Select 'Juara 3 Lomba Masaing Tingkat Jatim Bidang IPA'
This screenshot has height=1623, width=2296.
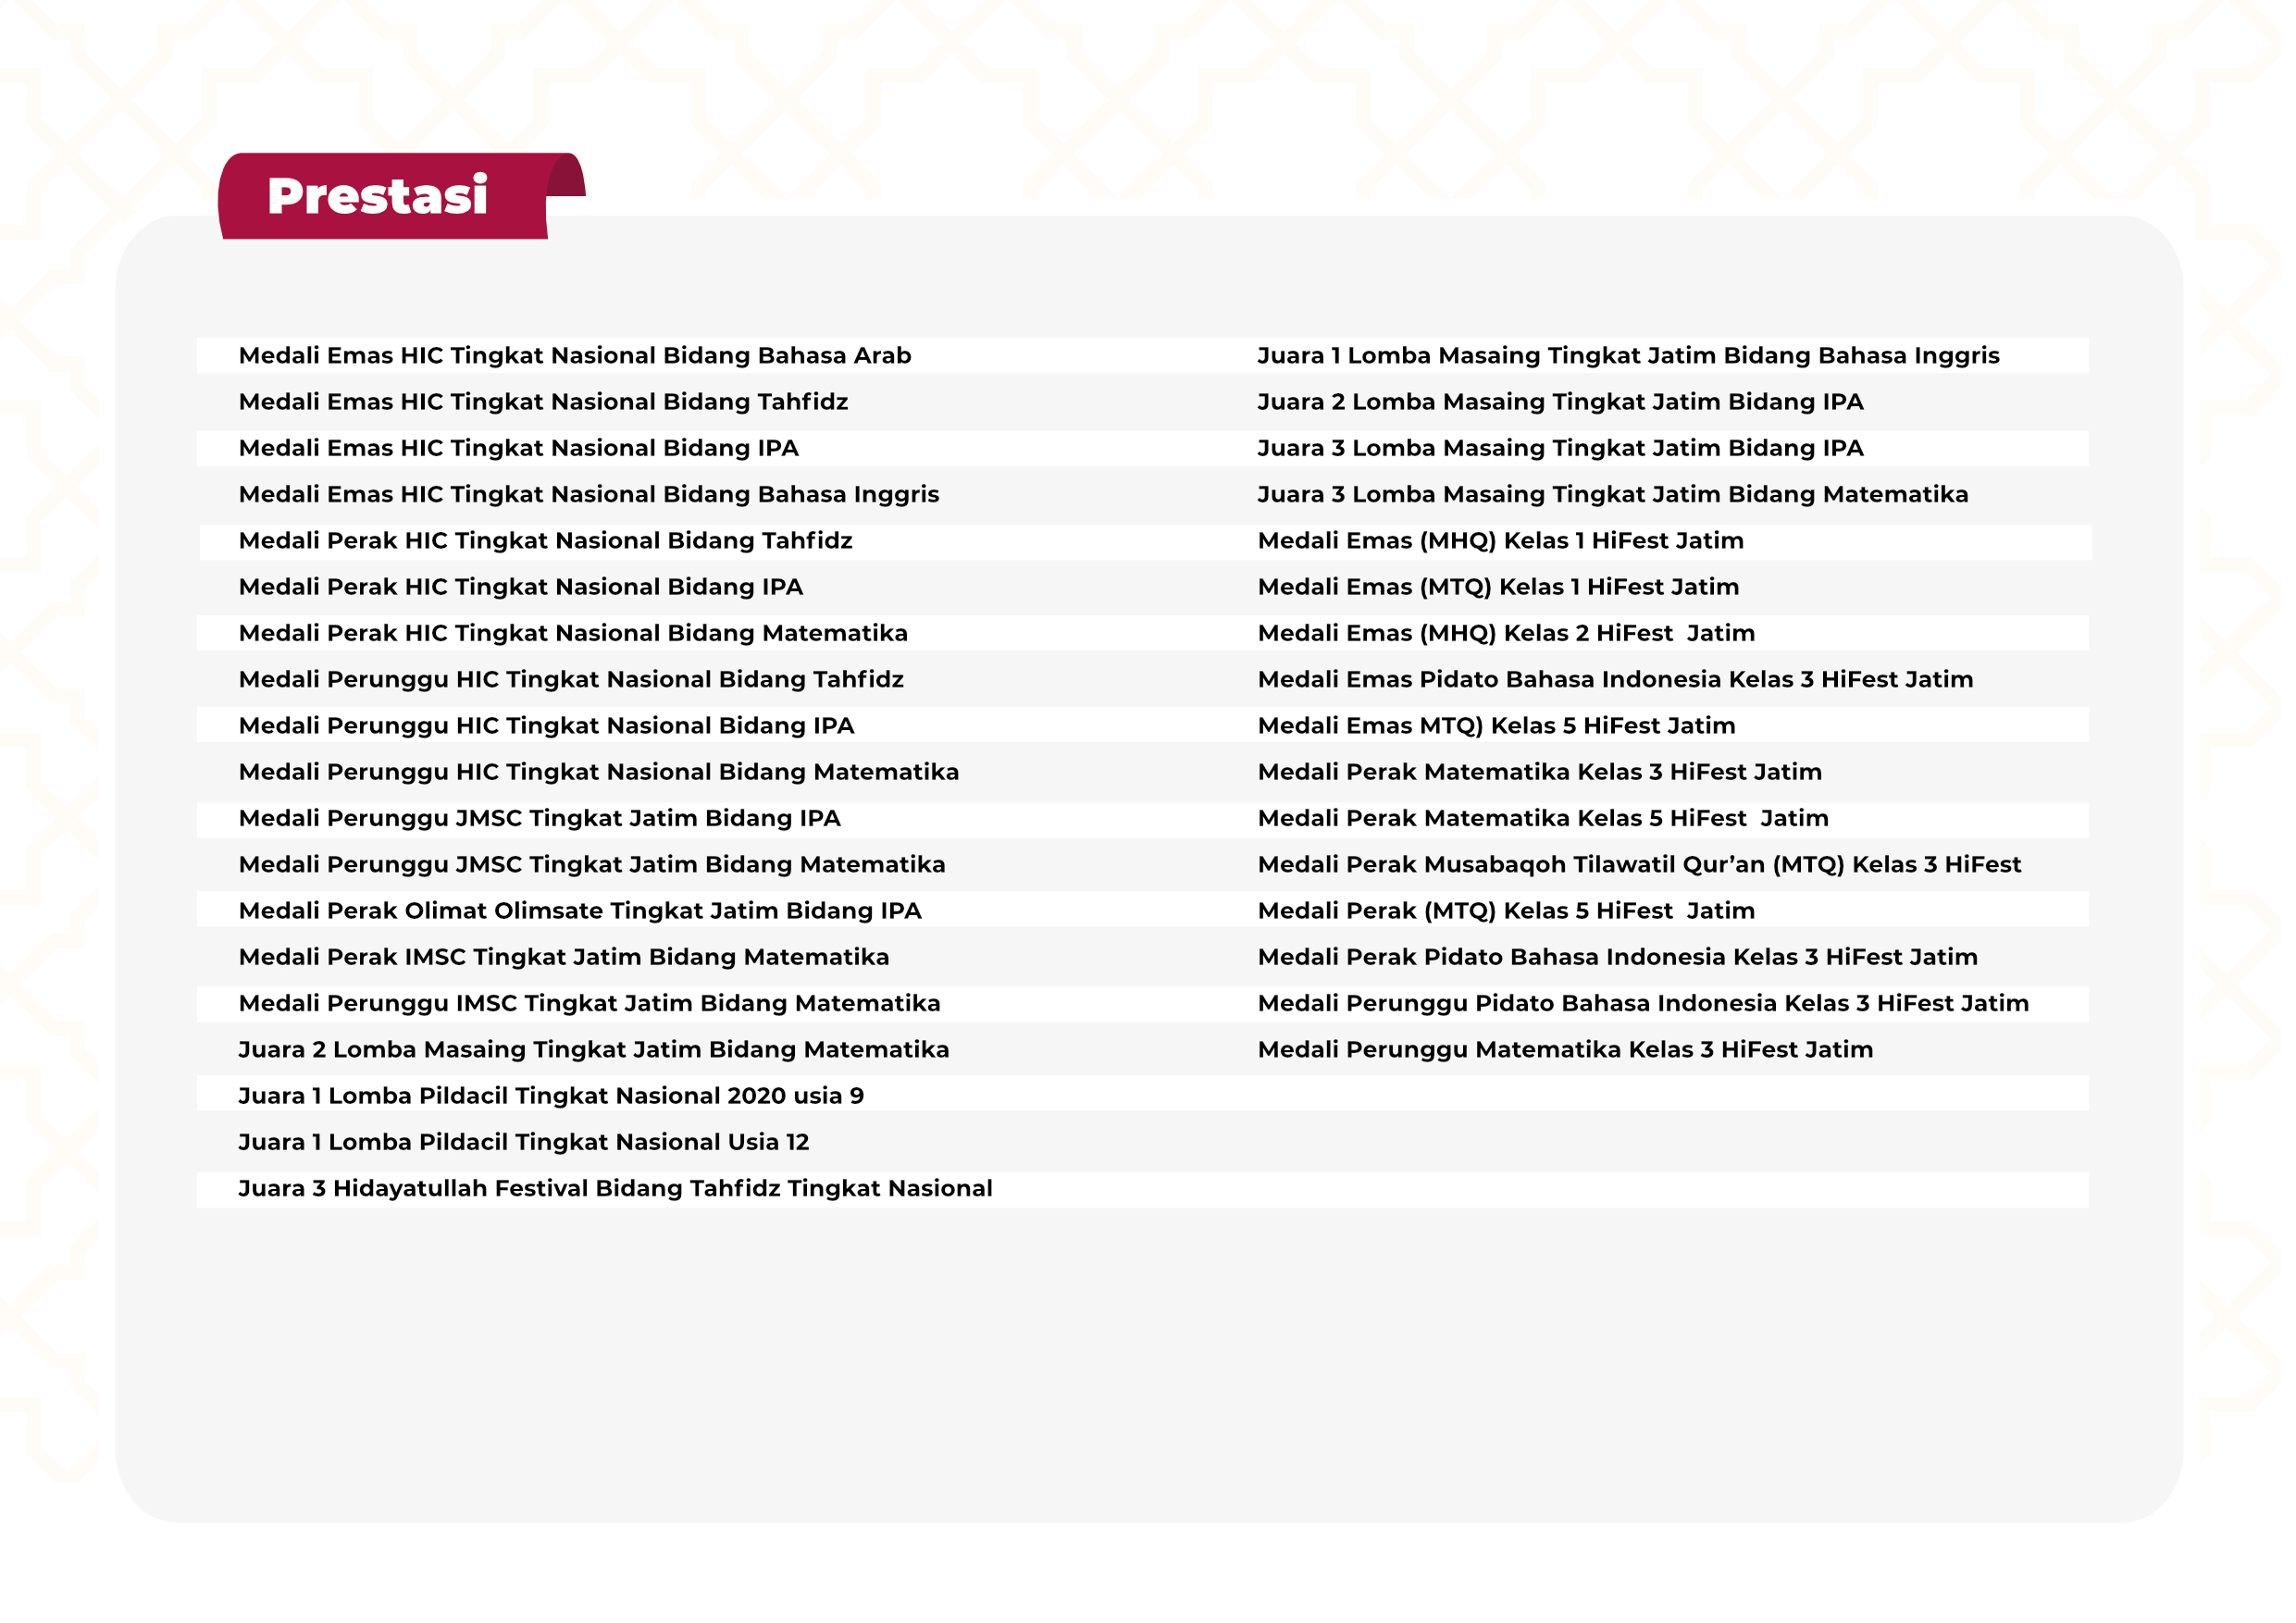tap(1561, 448)
